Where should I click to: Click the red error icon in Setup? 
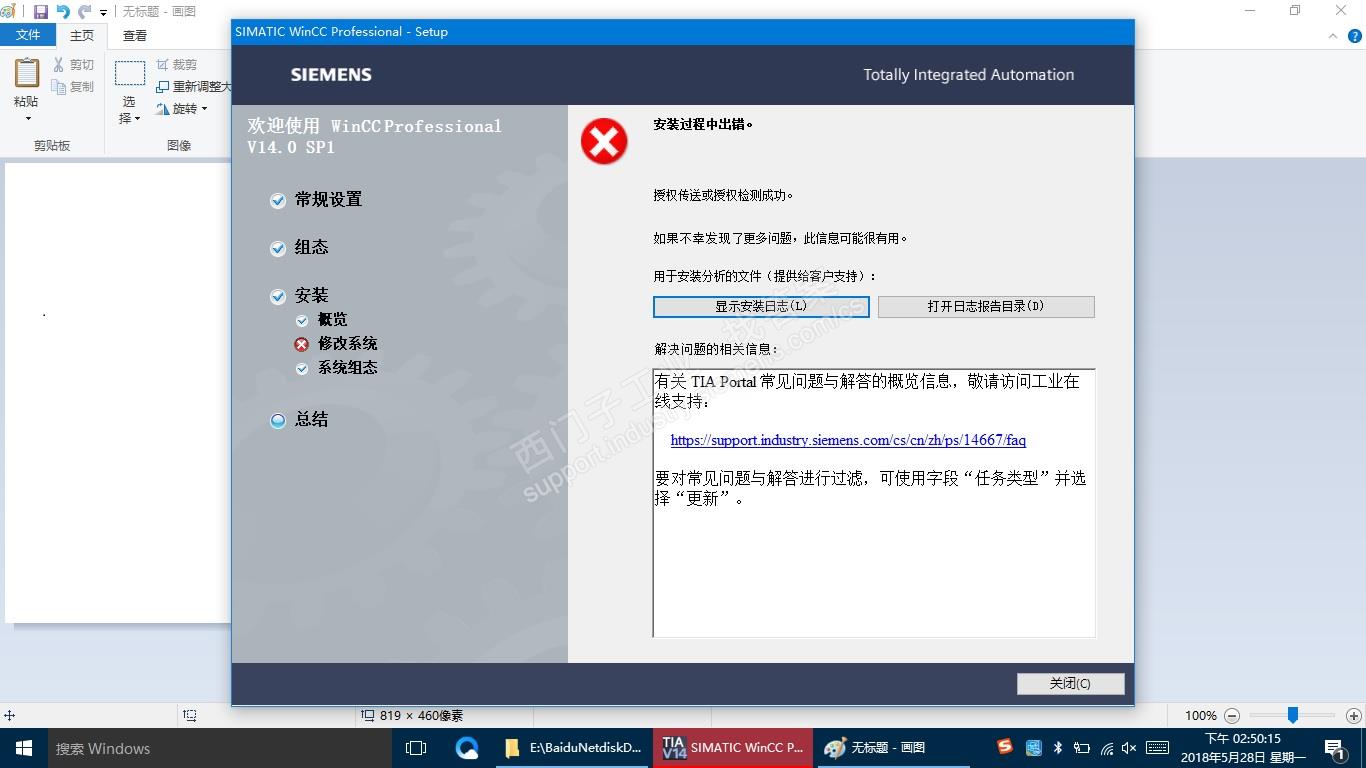[x=604, y=141]
